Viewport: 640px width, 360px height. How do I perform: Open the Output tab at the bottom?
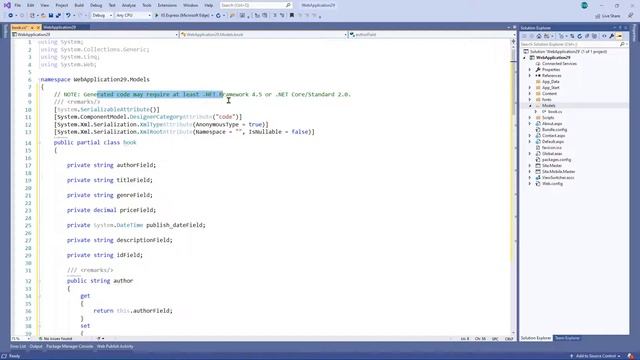tap(36, 347)
